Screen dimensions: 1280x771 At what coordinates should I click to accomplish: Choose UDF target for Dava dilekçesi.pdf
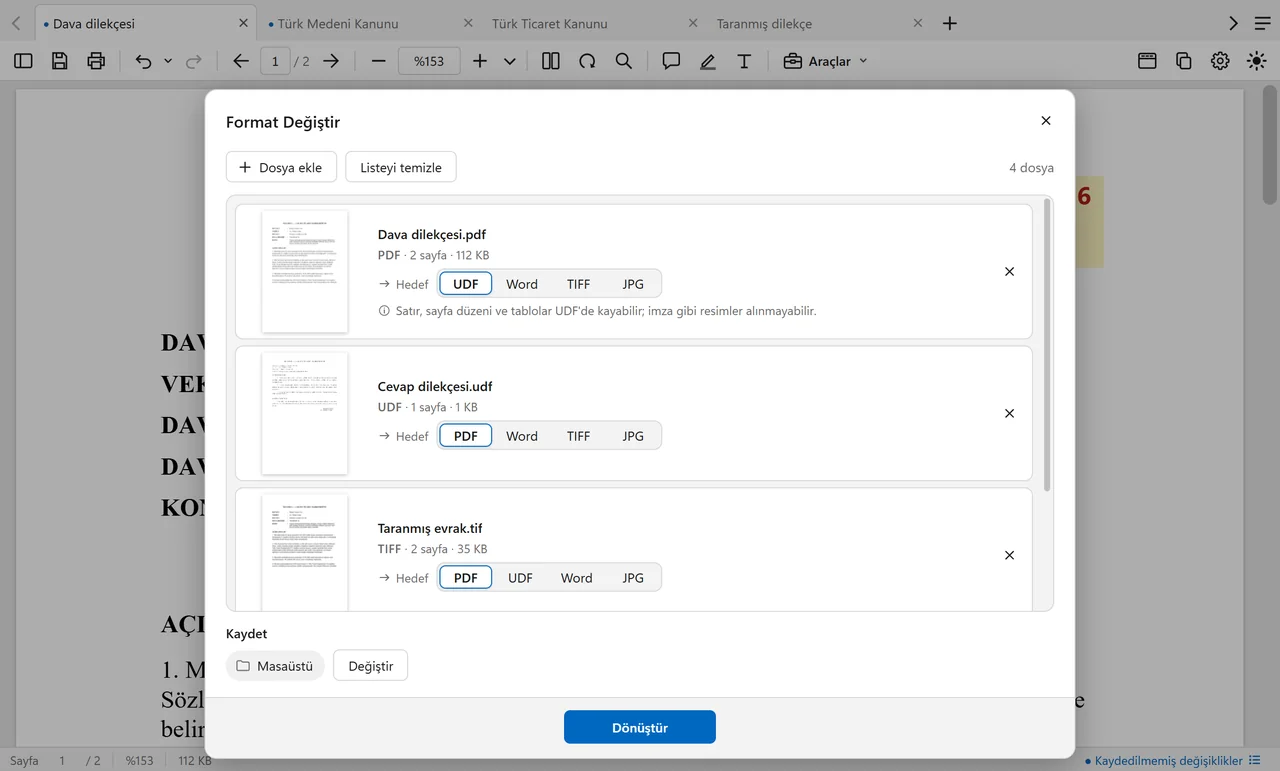point(466,284)
